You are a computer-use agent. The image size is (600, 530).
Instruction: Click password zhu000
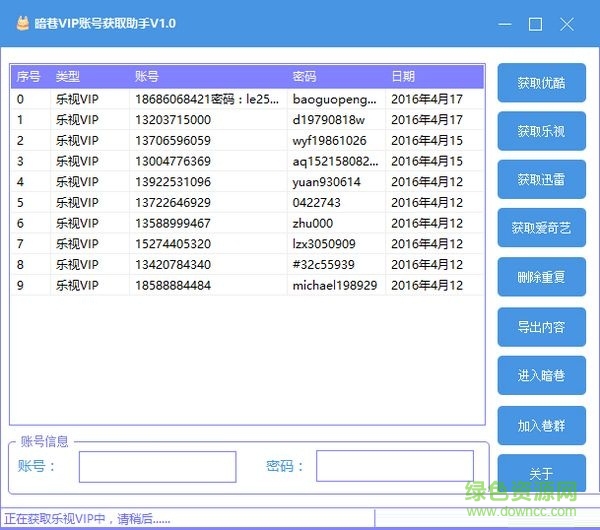click(313, 223)
